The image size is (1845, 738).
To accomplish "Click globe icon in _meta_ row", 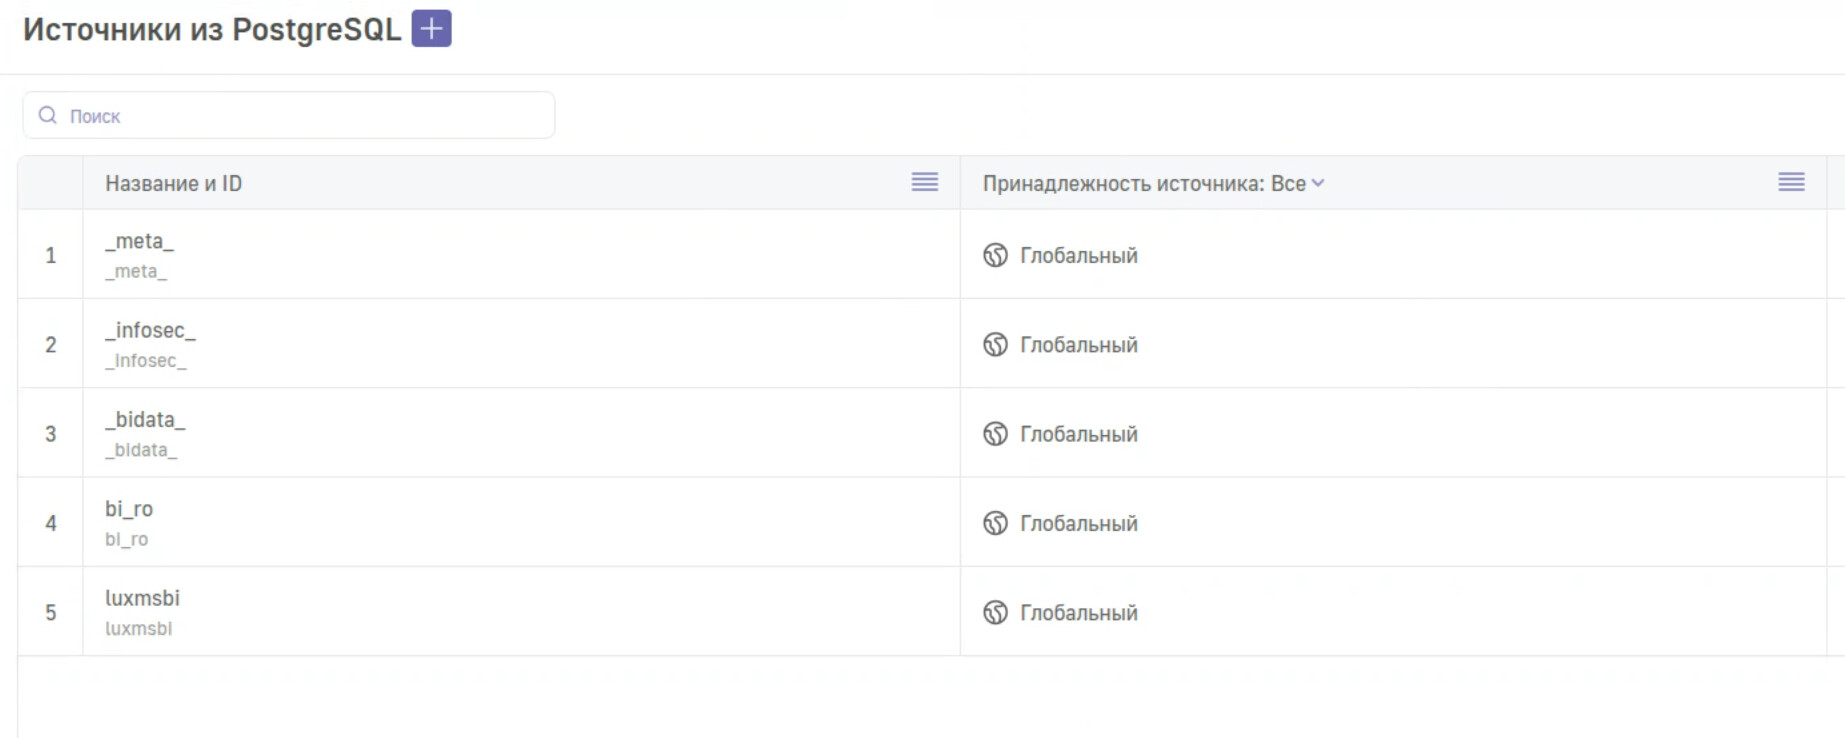I will (995, 256).
